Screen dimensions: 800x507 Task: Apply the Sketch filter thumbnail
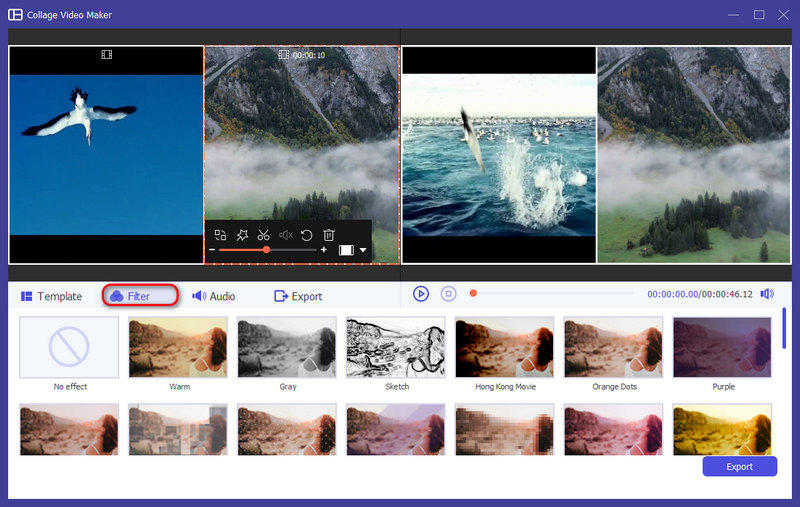tap(395, 347)
